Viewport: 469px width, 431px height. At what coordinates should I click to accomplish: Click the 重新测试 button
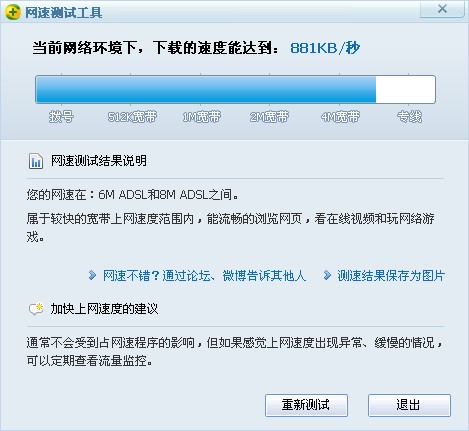point(306,405)
